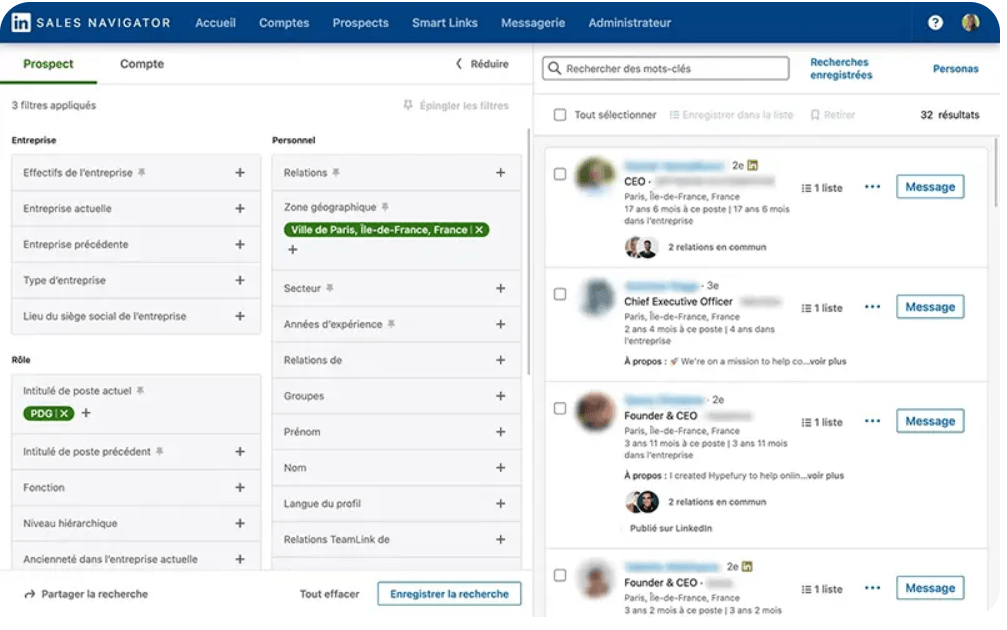This screenshot has height=630, width=1007.
Task: Select the Prospect tab
Action: pyautogui.click(x=48, y=64)
